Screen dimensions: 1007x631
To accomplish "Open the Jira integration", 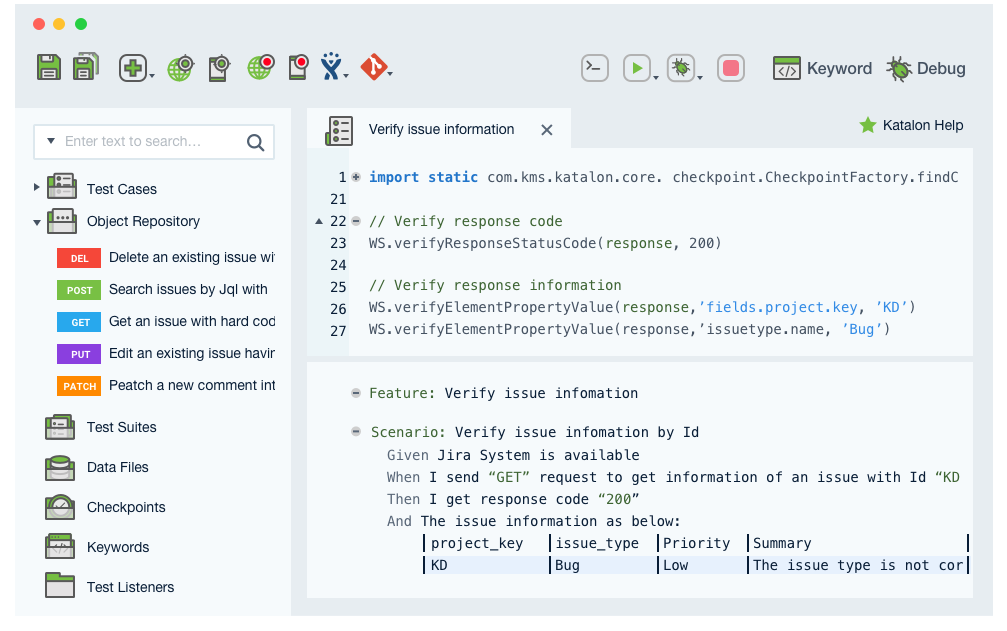I will pos(333,68).
